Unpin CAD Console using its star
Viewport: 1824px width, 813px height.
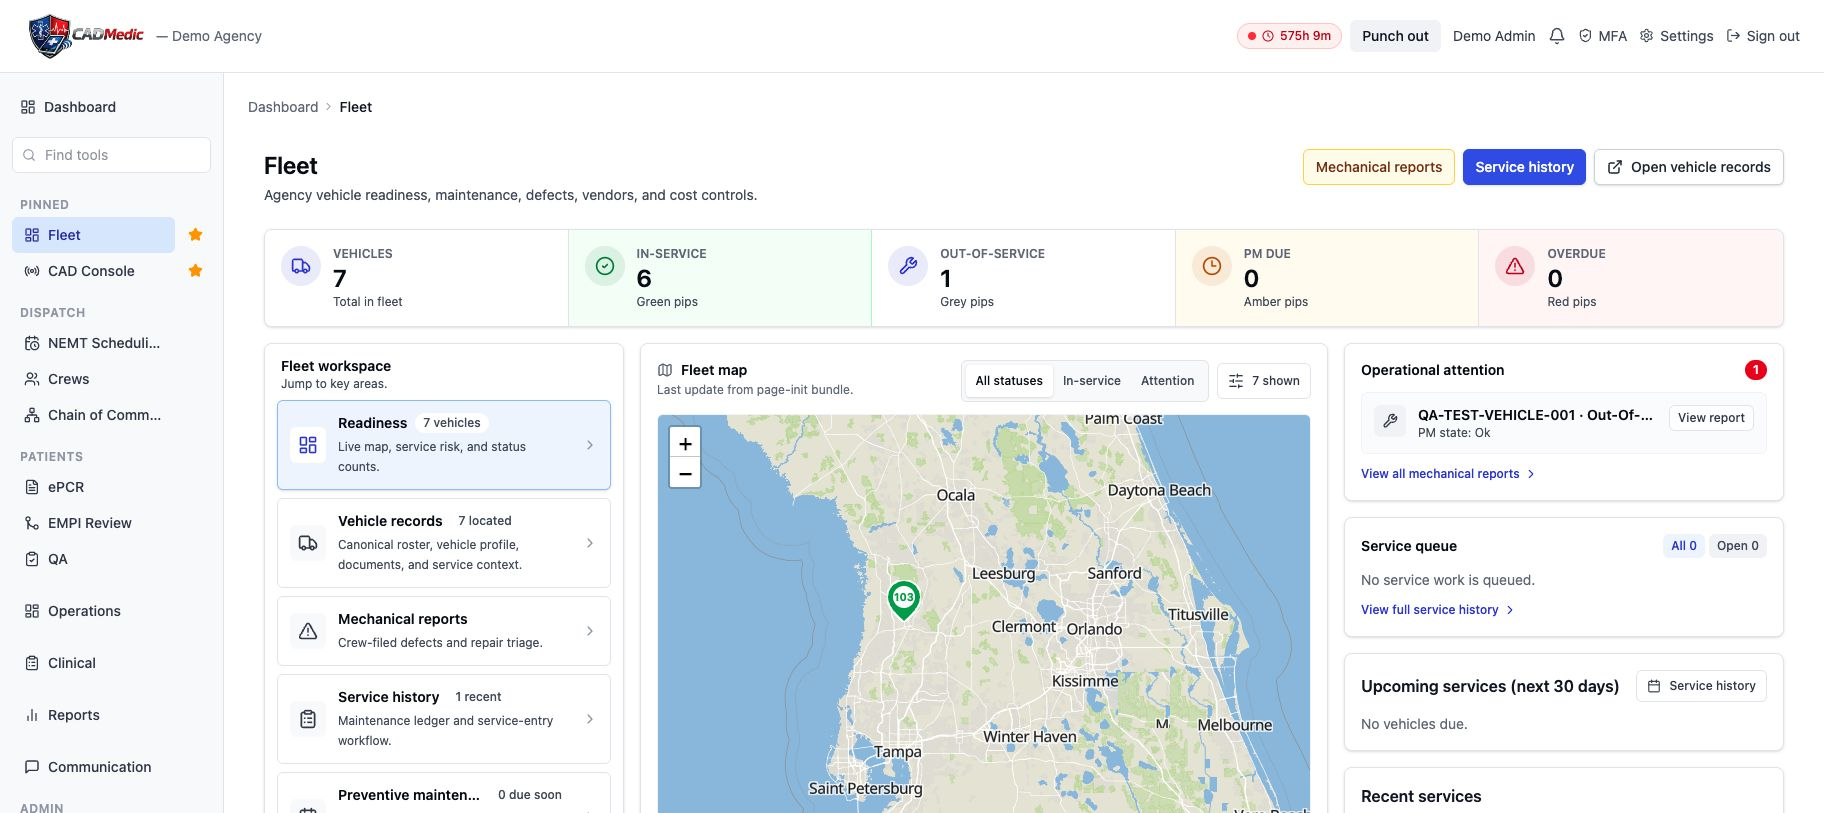196,271
